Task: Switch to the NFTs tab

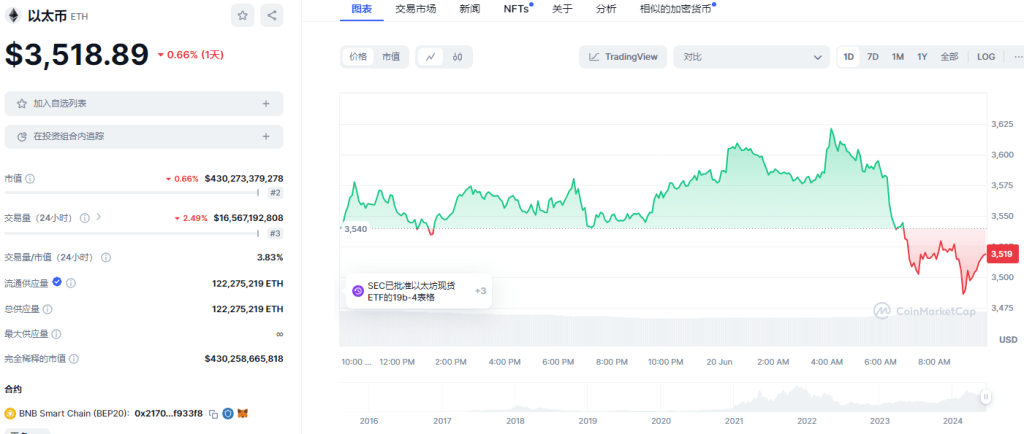Action: tap(516, 9)
